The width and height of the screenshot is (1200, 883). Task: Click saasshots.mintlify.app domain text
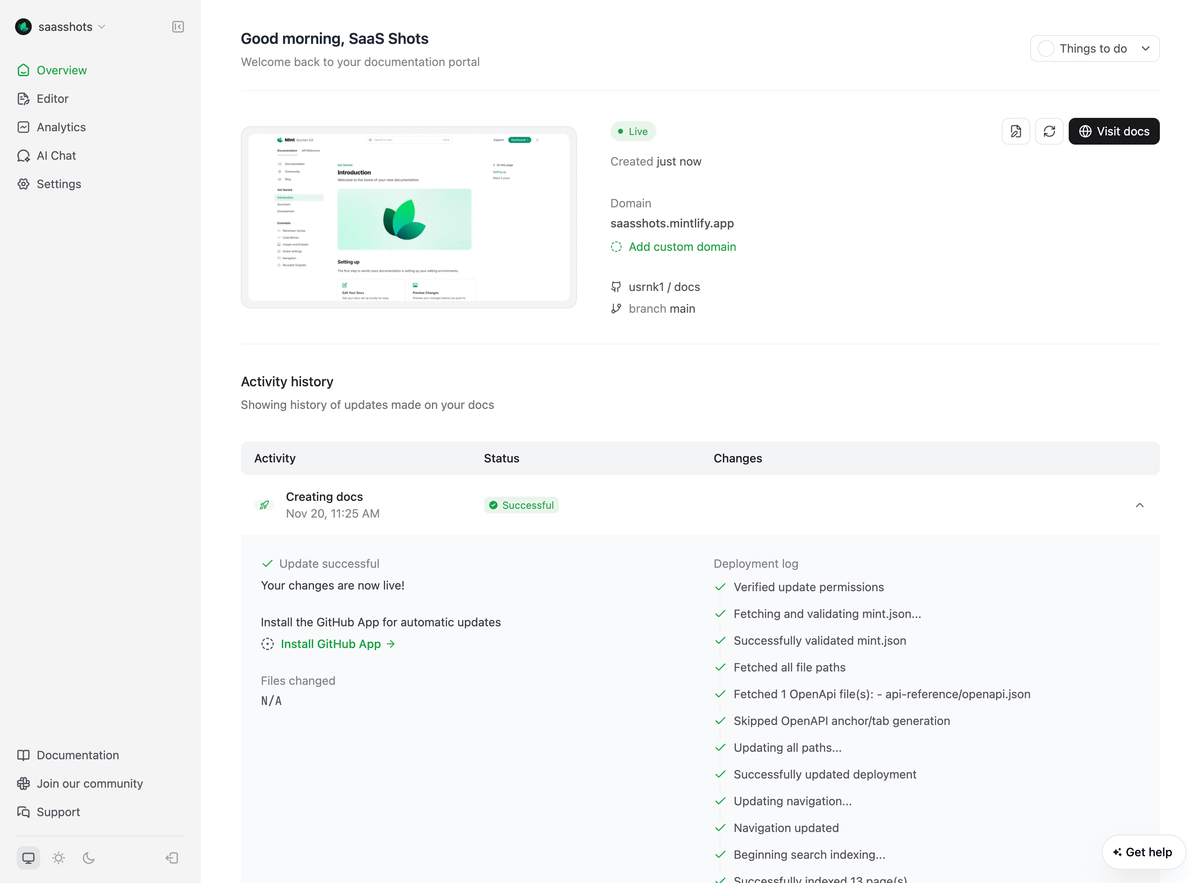(672, 223)
